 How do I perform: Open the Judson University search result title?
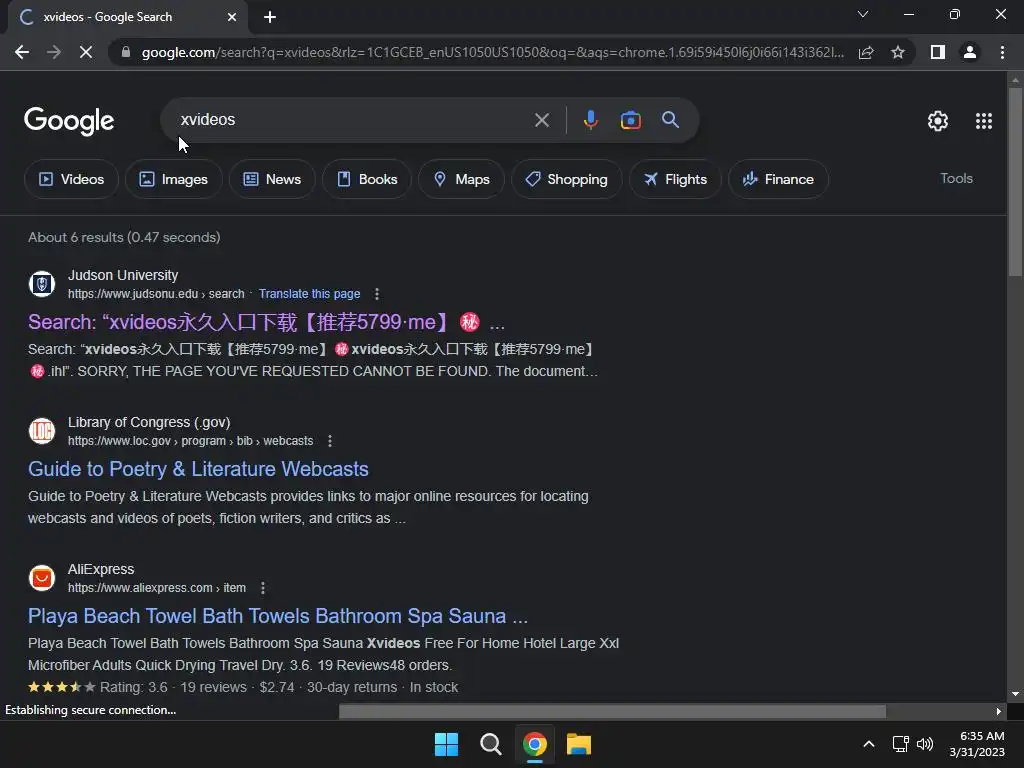[x=266, y=322]
